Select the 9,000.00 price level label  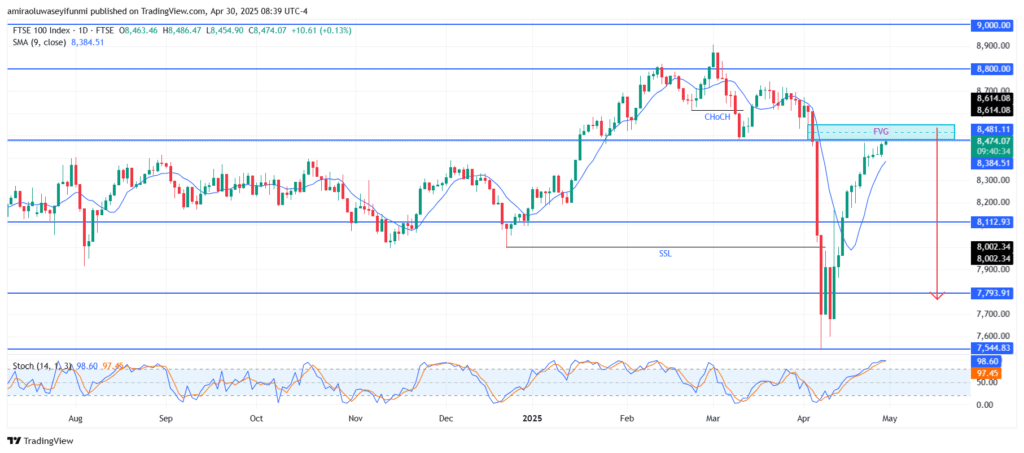click(994, 25)
